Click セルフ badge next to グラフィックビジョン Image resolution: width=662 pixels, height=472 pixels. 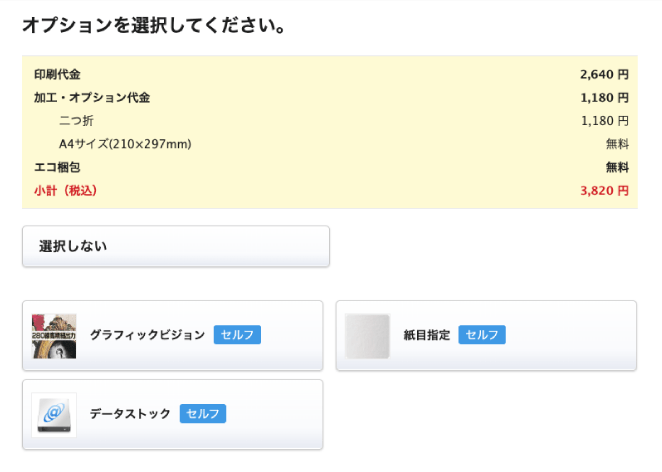click(x=237, y=335)
